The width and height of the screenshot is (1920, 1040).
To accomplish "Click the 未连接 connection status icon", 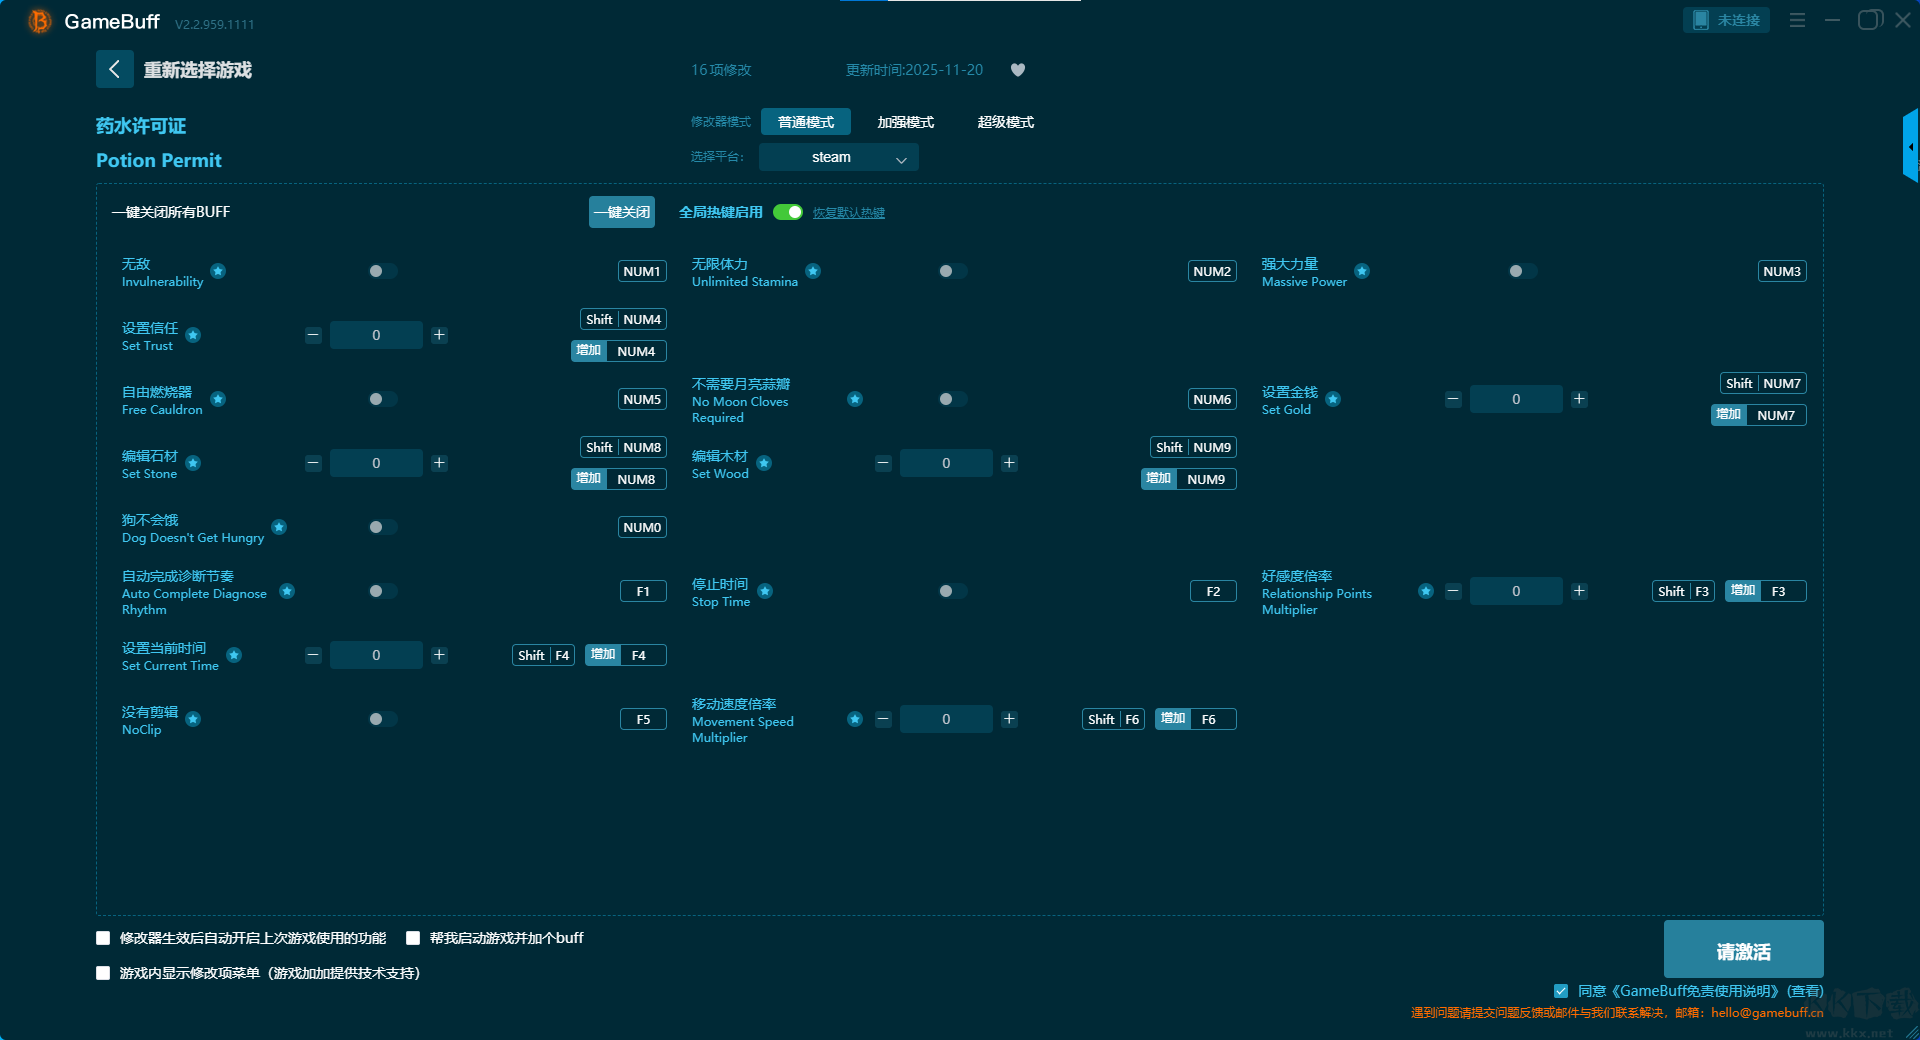I will pos(1726,20).
